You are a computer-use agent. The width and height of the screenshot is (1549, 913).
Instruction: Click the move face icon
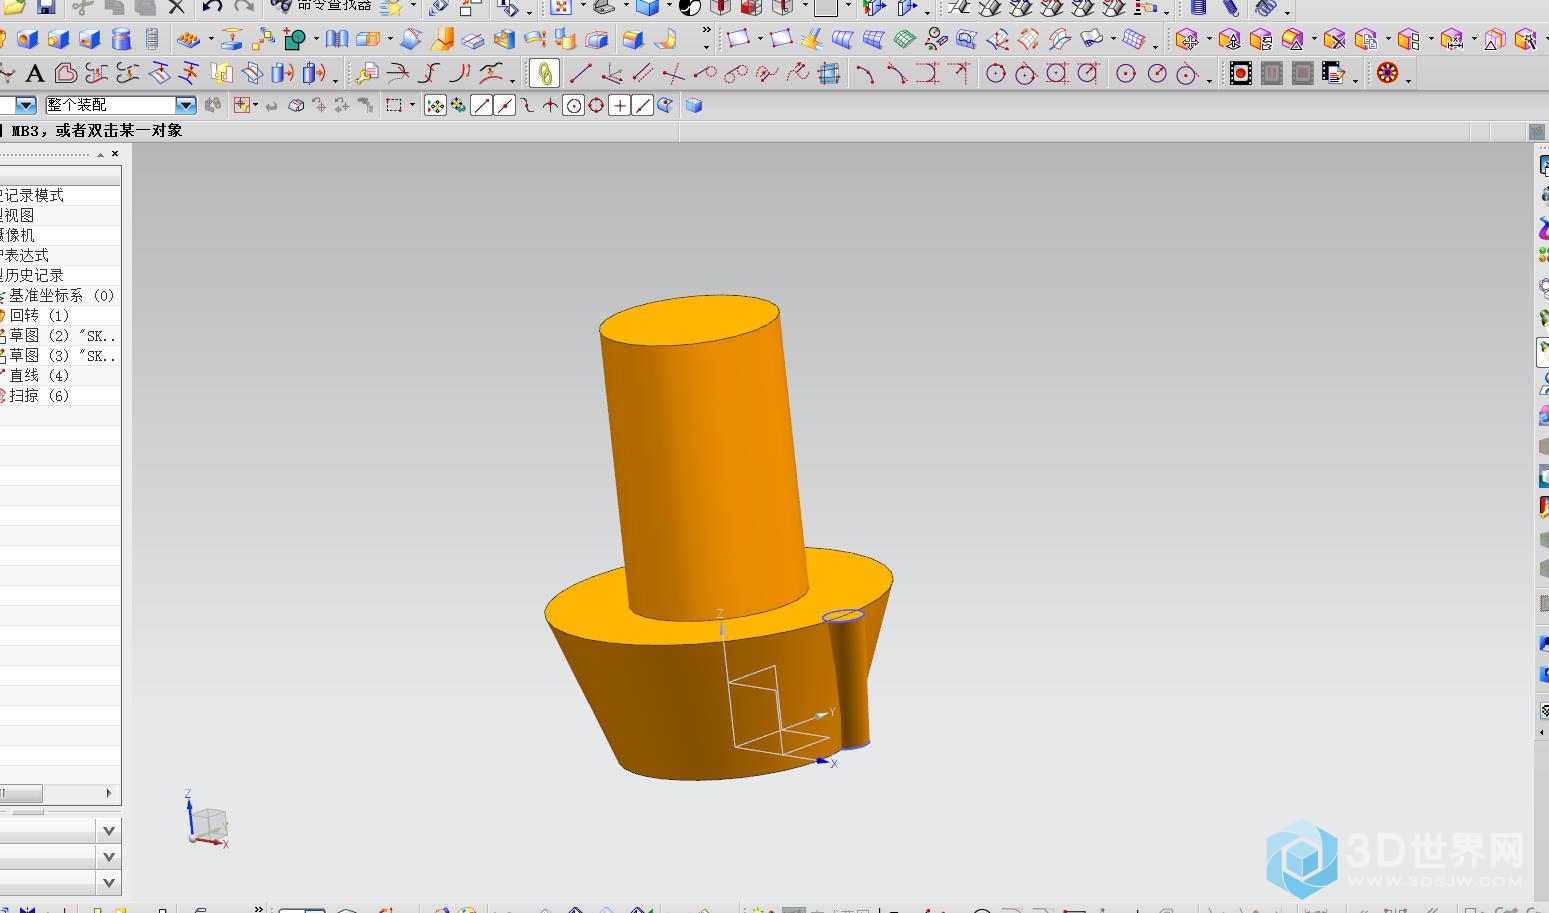pyautogui.click(x=1186, y=40)
